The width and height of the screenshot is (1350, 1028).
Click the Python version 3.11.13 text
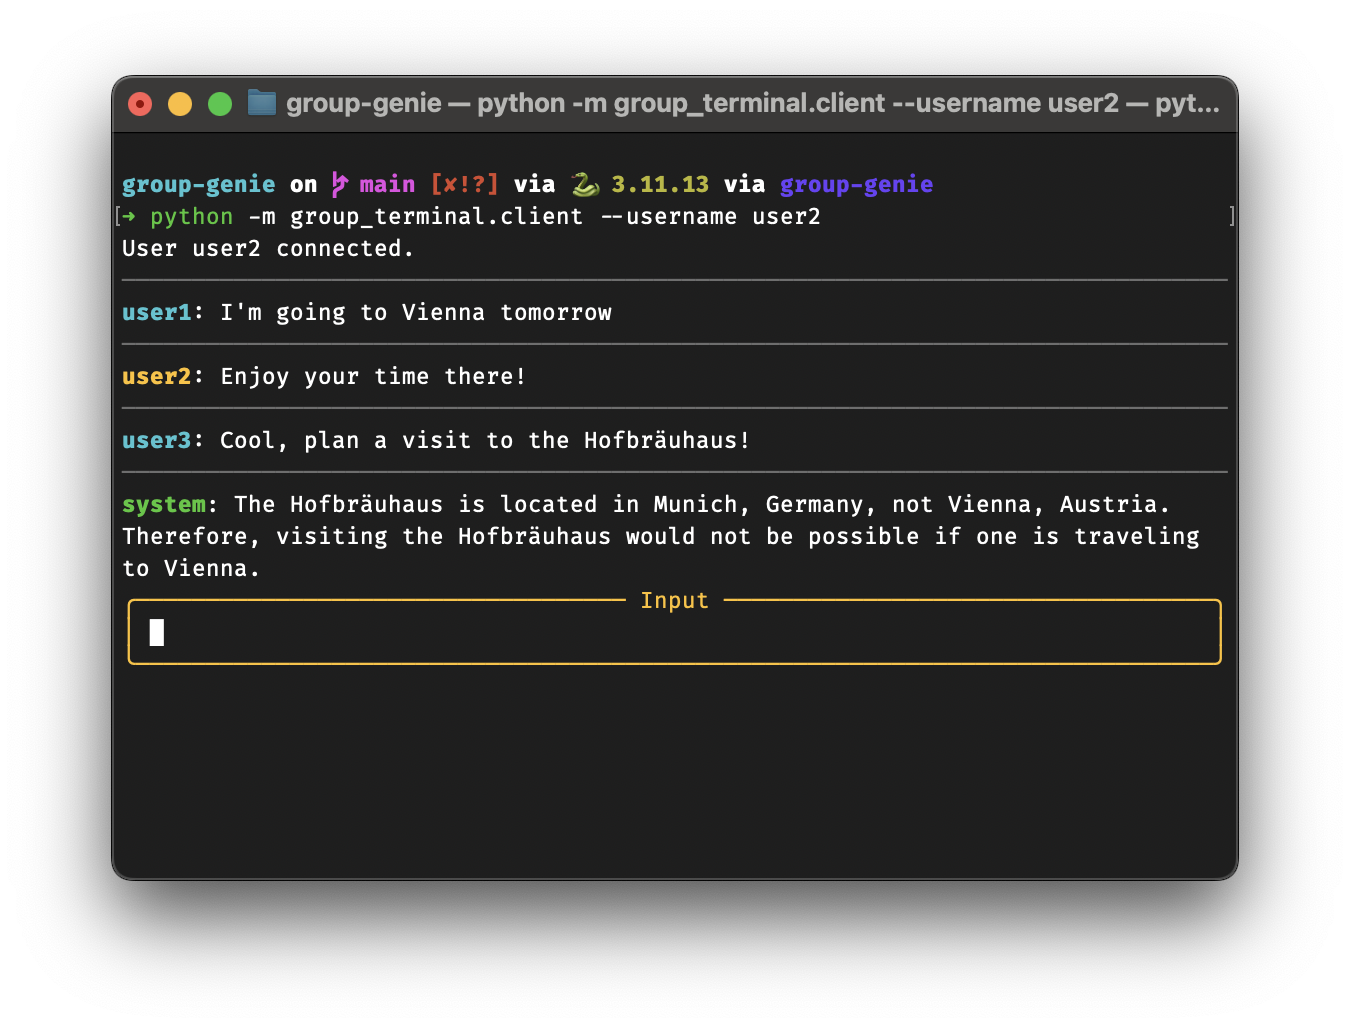click(x=660, y=184)
